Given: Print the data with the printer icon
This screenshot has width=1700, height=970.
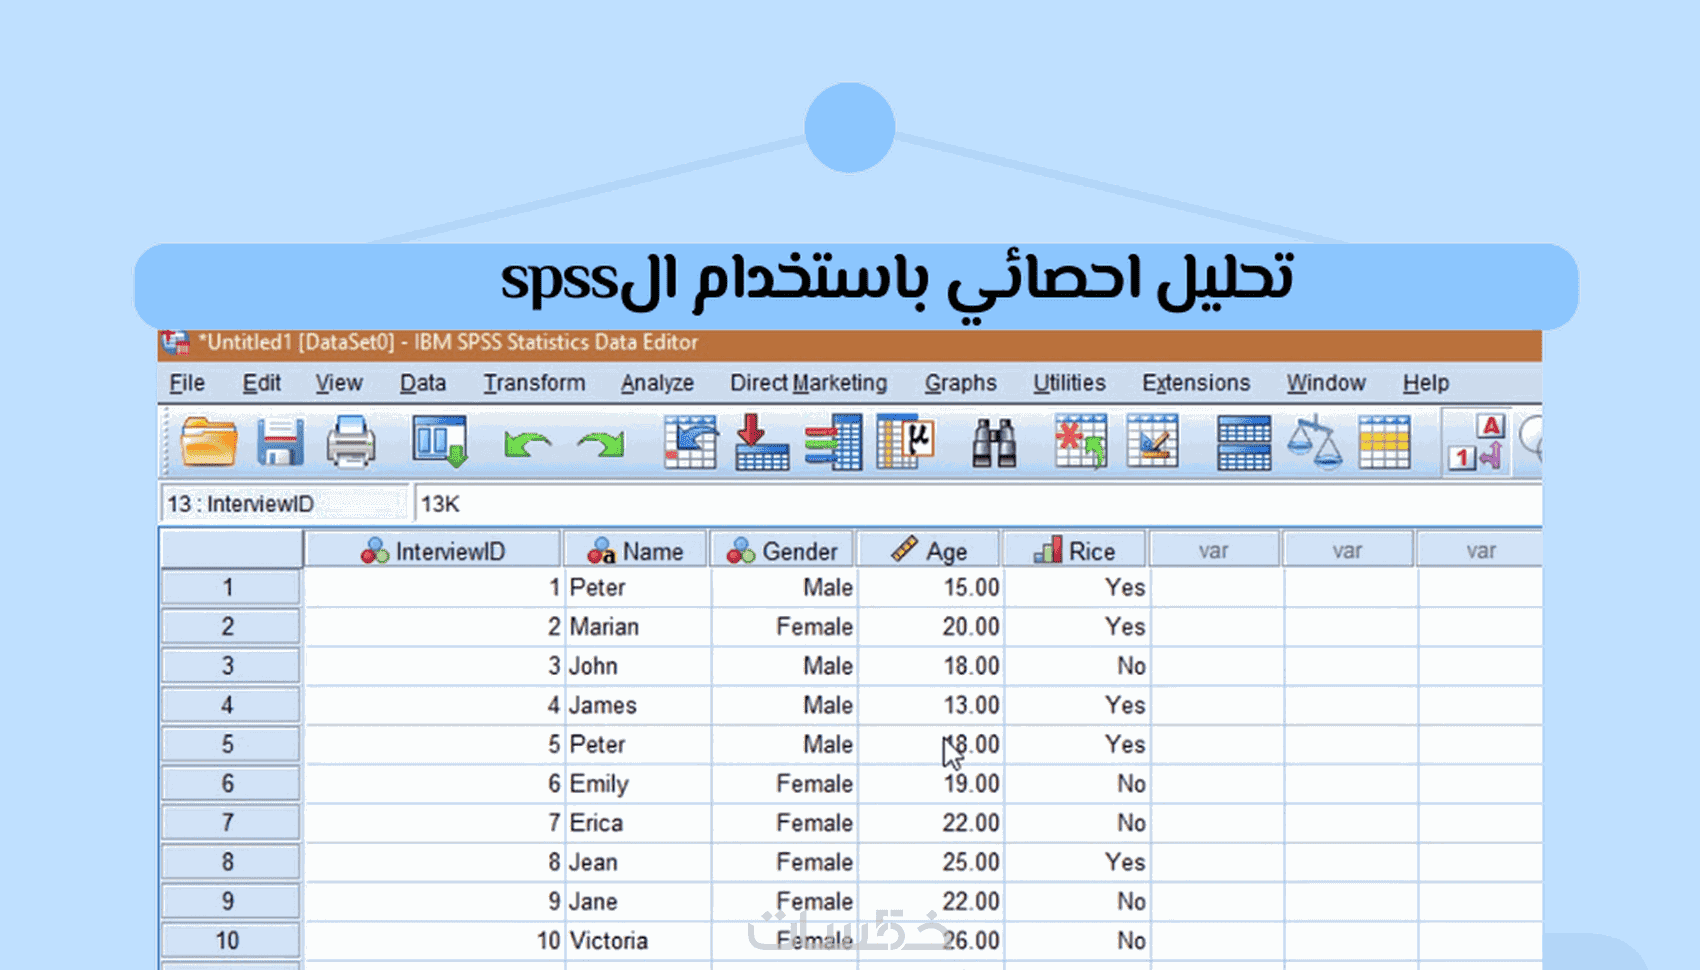Looking at the screenshot, I should [x=351, y=442].
